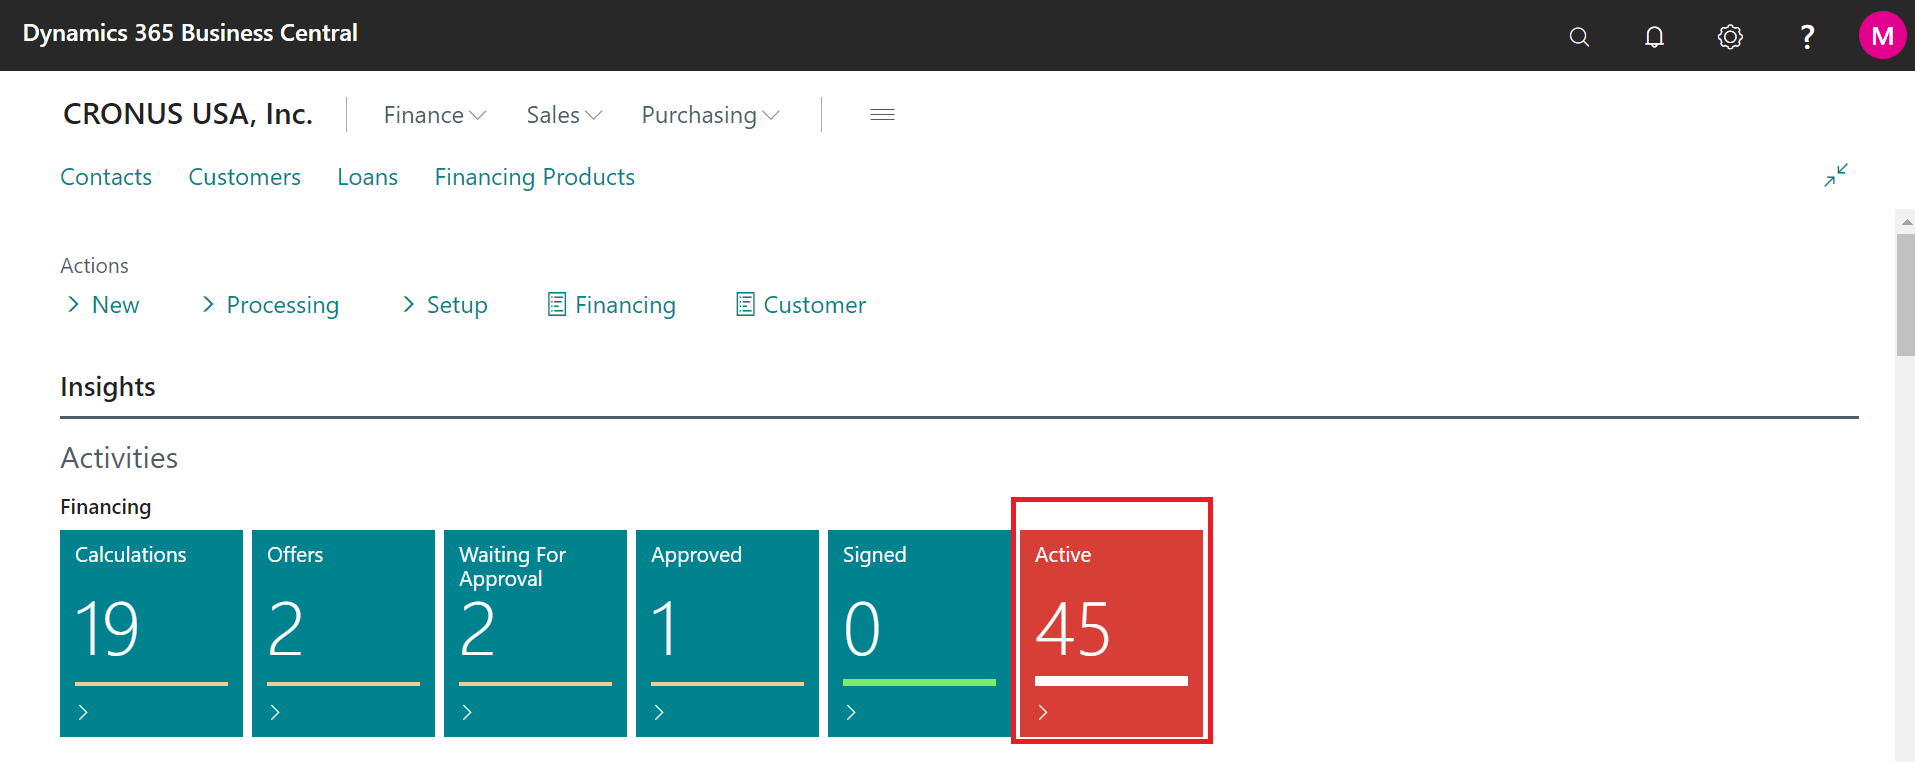Expand the Processing actions group

click(x=270, y=305)
